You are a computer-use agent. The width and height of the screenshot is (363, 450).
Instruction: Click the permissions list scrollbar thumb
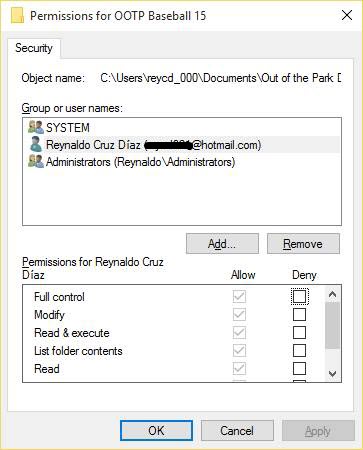tap(332, 325)
